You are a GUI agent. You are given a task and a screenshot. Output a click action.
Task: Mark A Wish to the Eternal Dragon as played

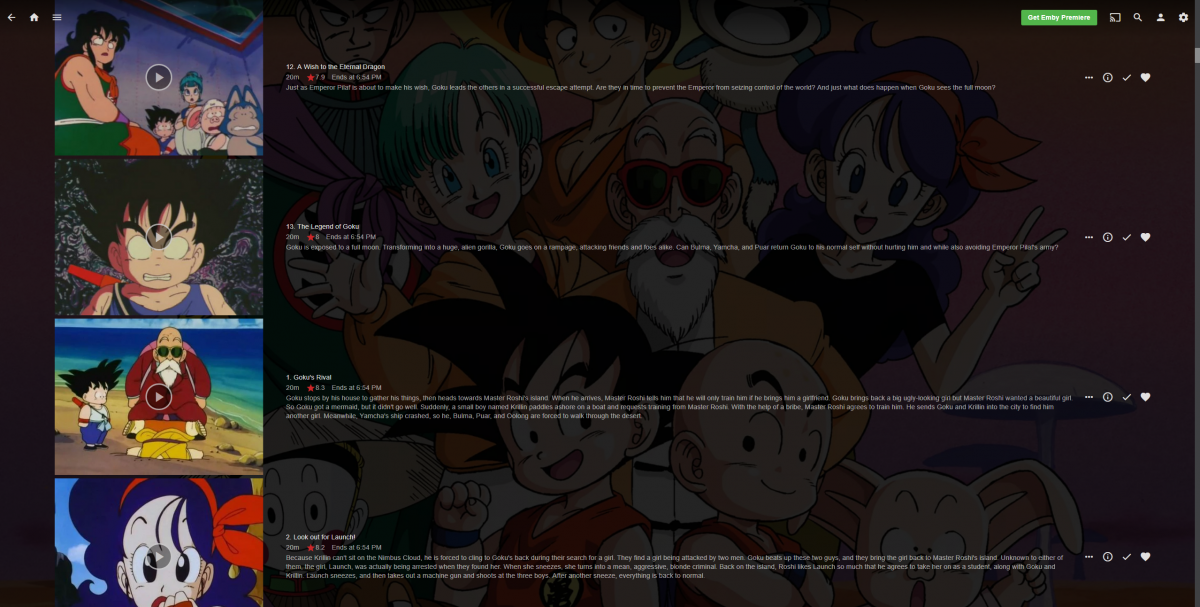coord(1126,77)
